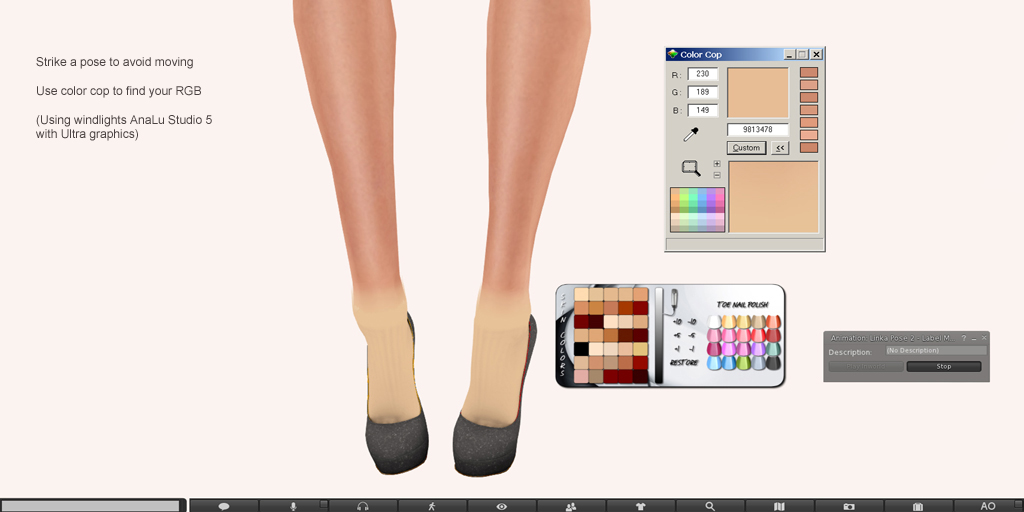Open appearance via the shirt icon
The width and height of the screenshot is (1024, 512).
[x=641, y=506]
